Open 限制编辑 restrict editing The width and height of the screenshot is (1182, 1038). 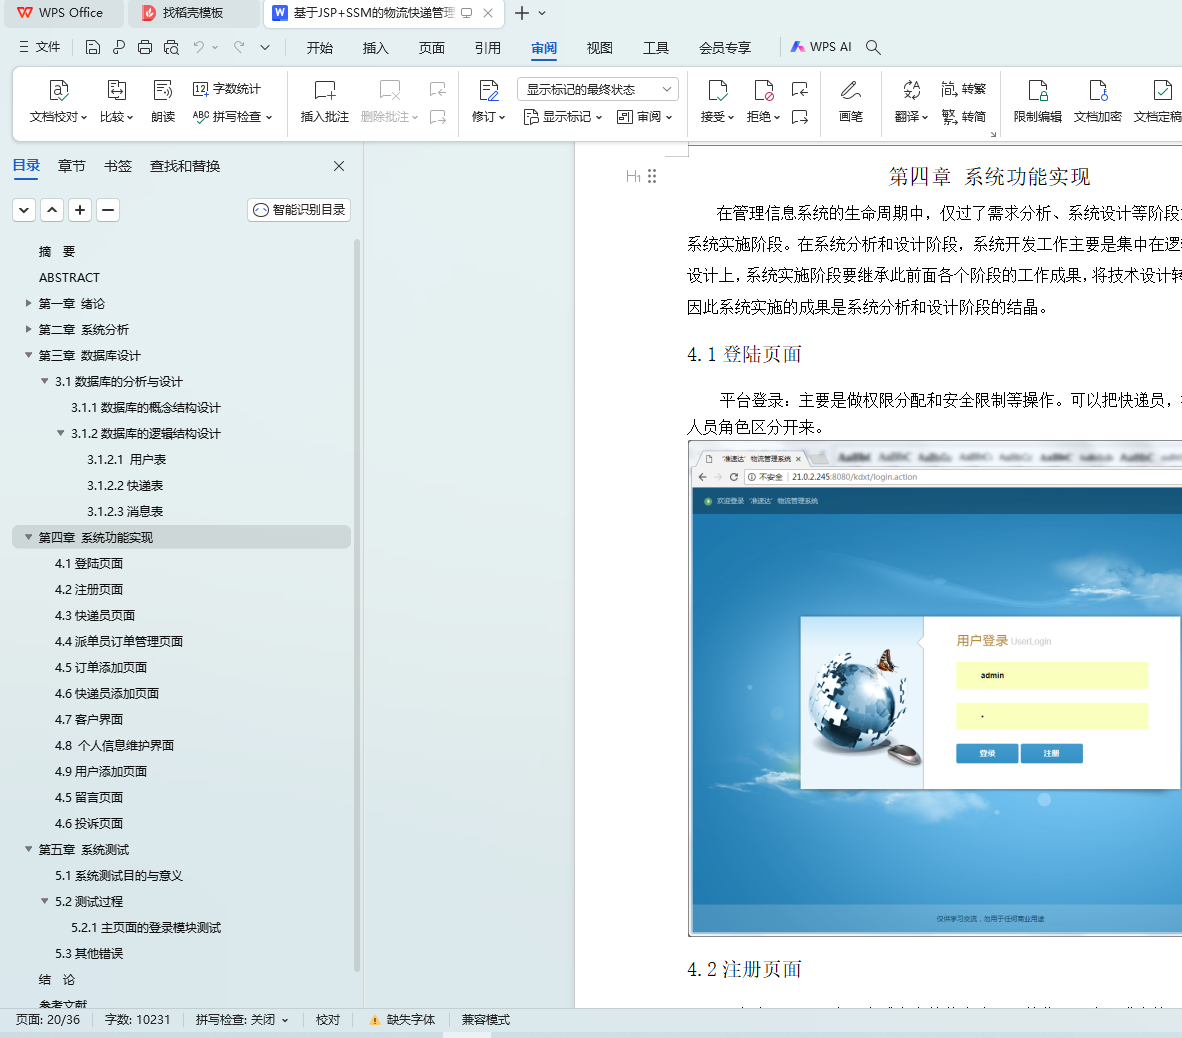pos(1037,101)
